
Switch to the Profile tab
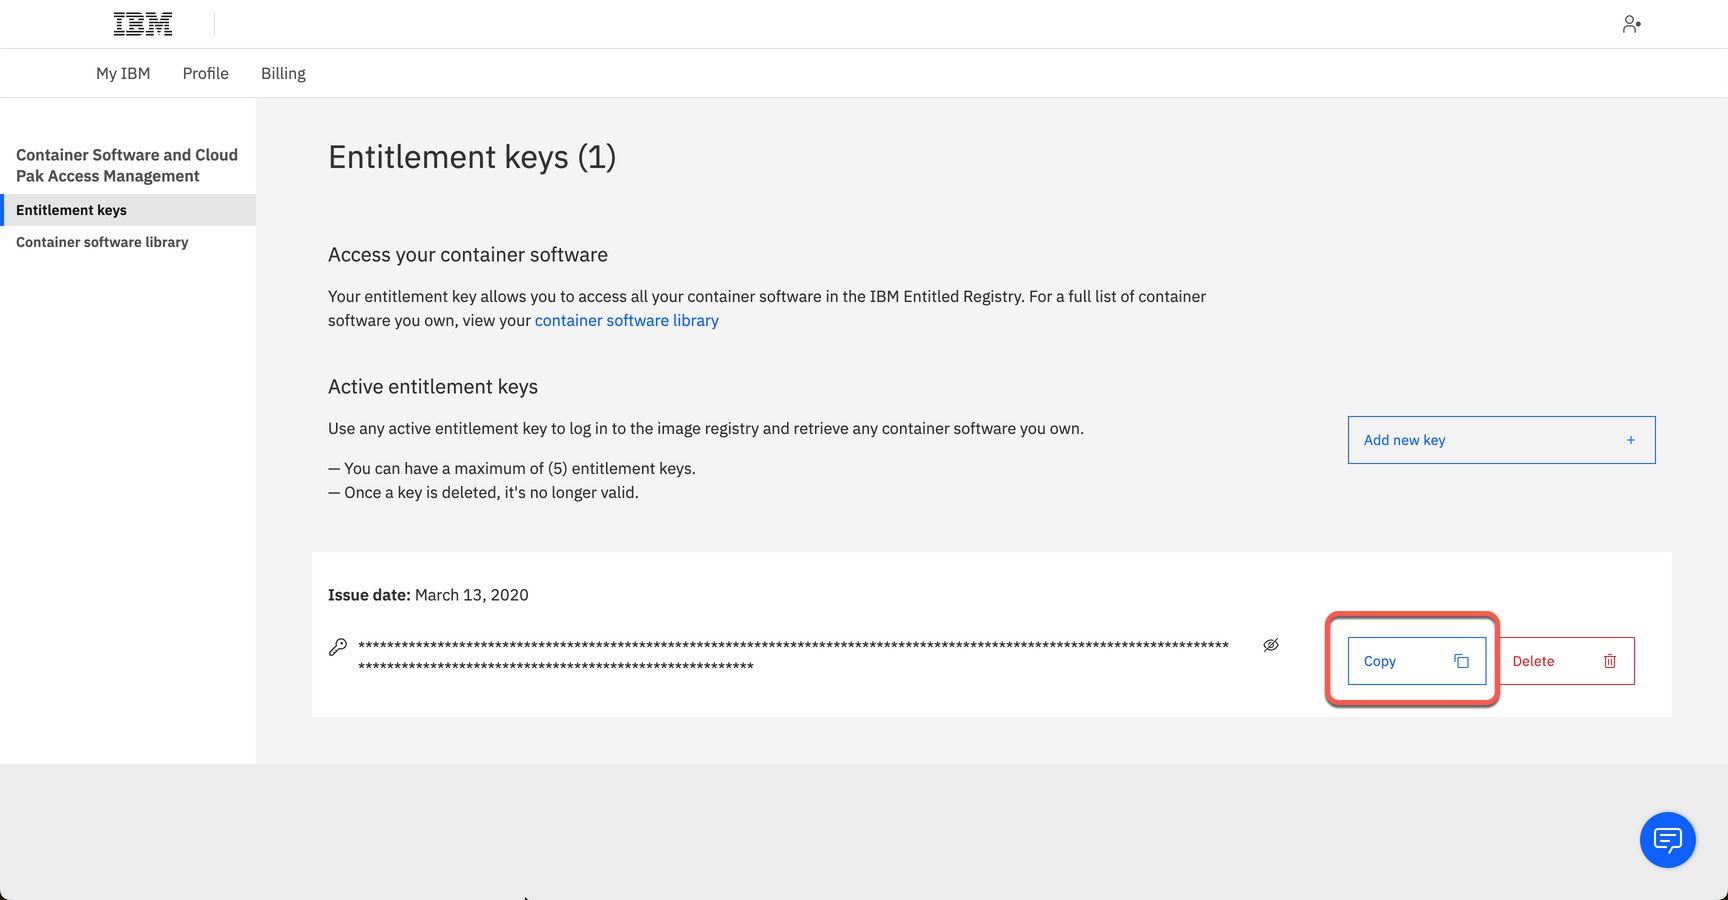pos(205,73)
